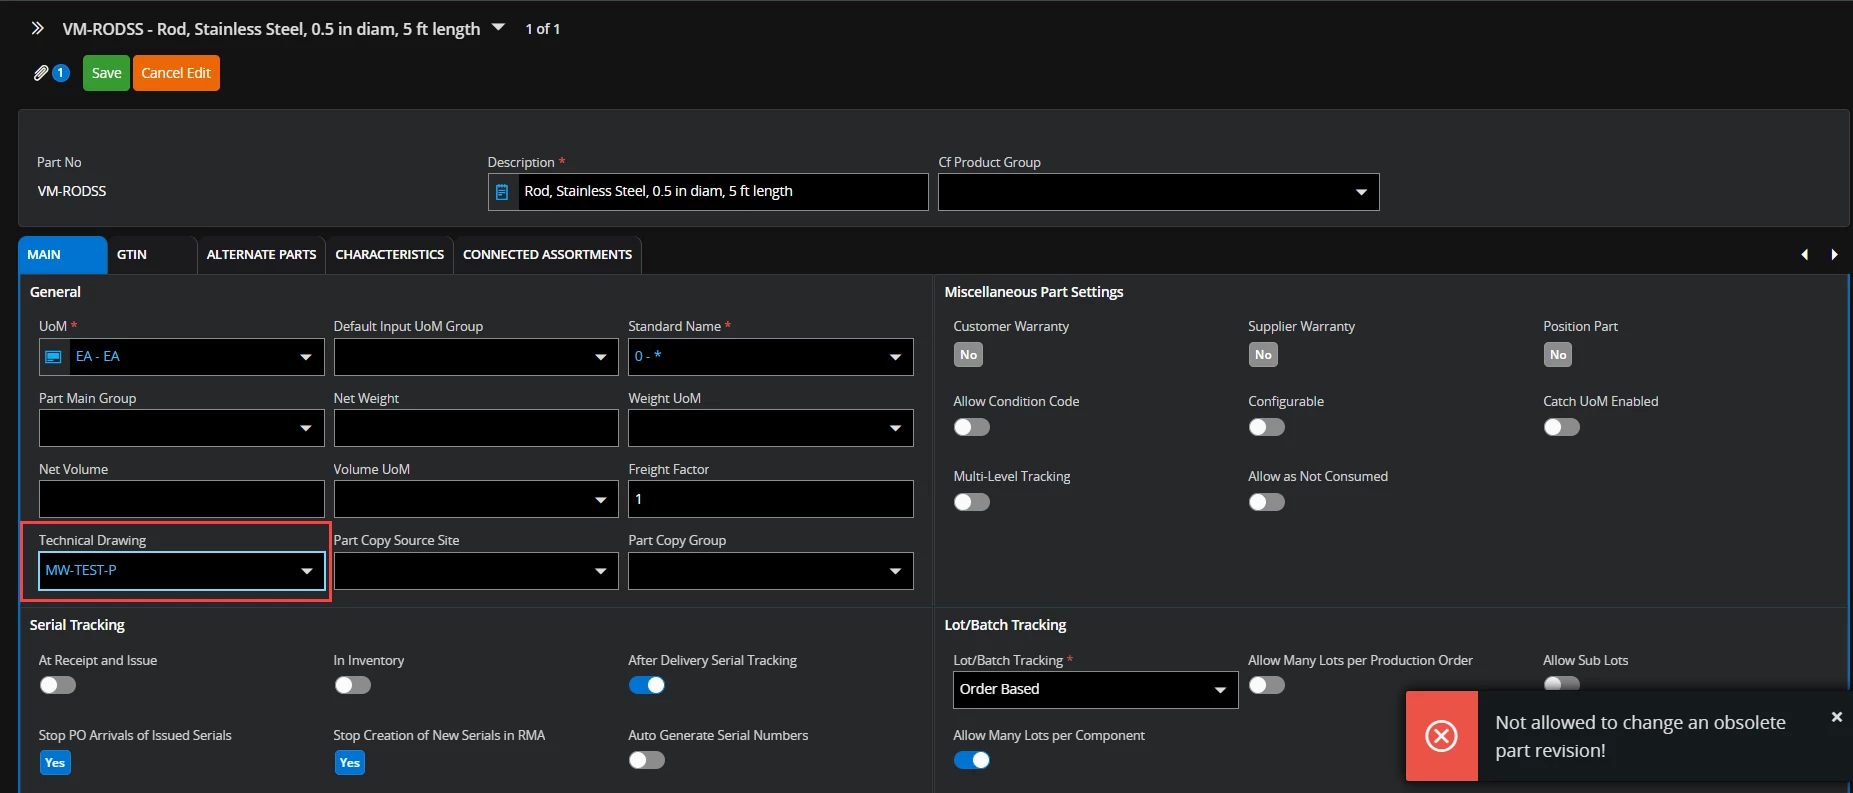Expand the navigation panel chevron icon
The width and height of the screenshot is (1853, 793).
click(x=37, y=29)
